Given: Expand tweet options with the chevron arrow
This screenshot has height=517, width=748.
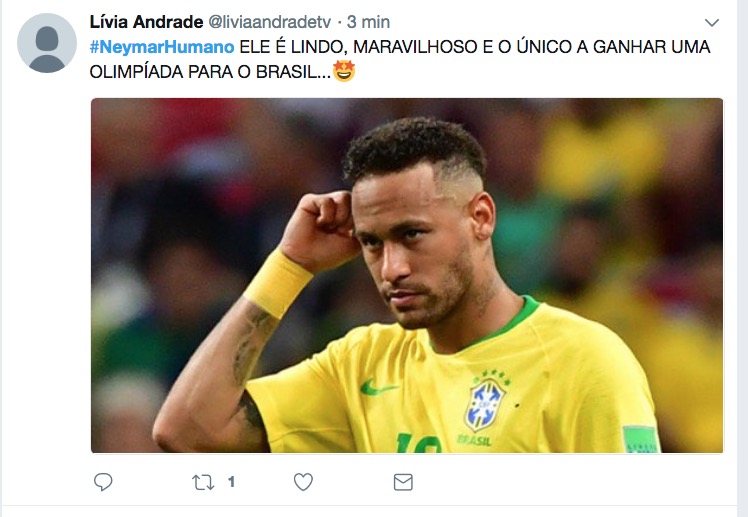Looking at the screenshot, I should (712, 22).
